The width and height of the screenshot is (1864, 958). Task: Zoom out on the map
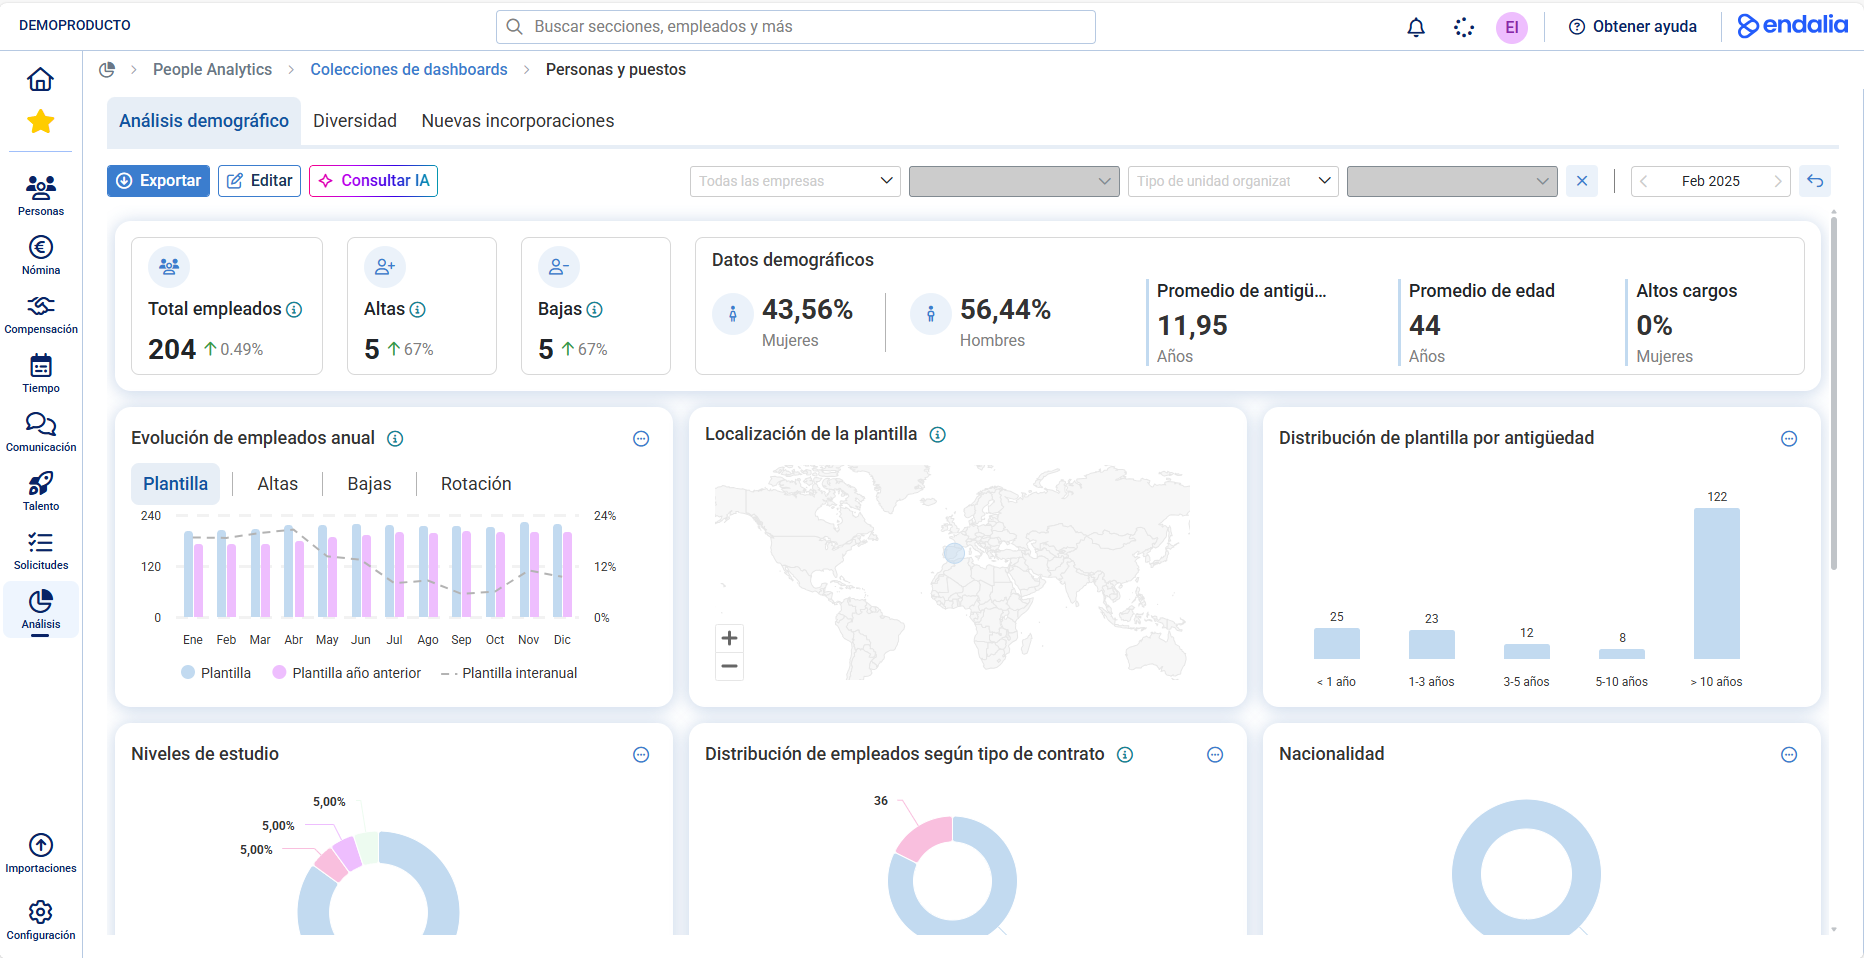tap(730, 666)
